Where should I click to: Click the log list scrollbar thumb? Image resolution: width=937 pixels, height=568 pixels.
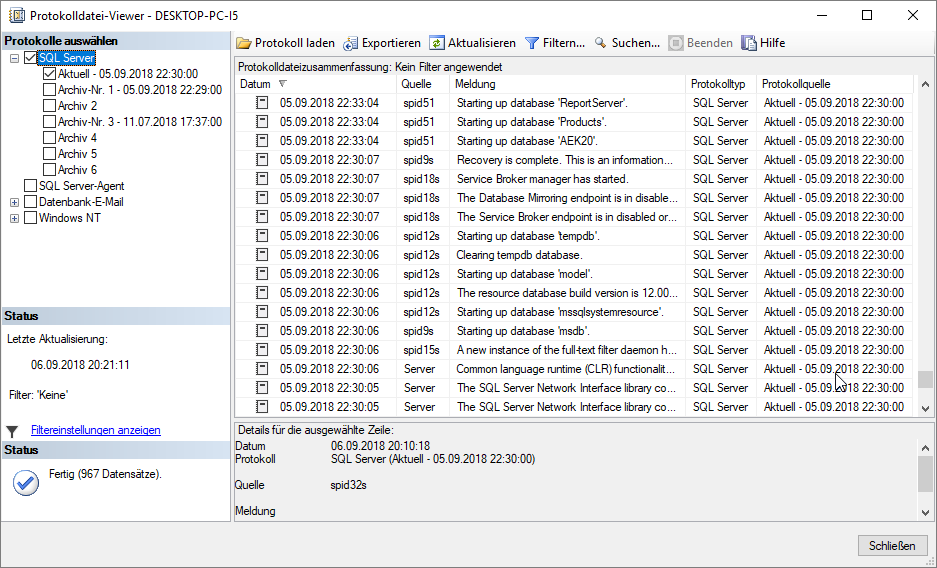(x=926, y=379)
